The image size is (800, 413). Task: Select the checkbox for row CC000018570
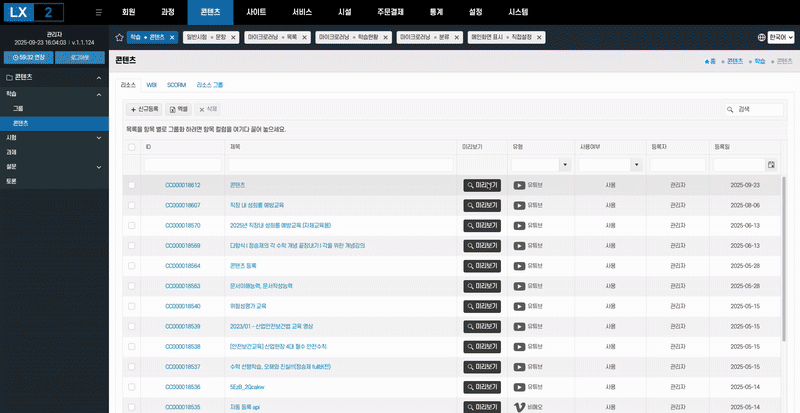point(131,225)
